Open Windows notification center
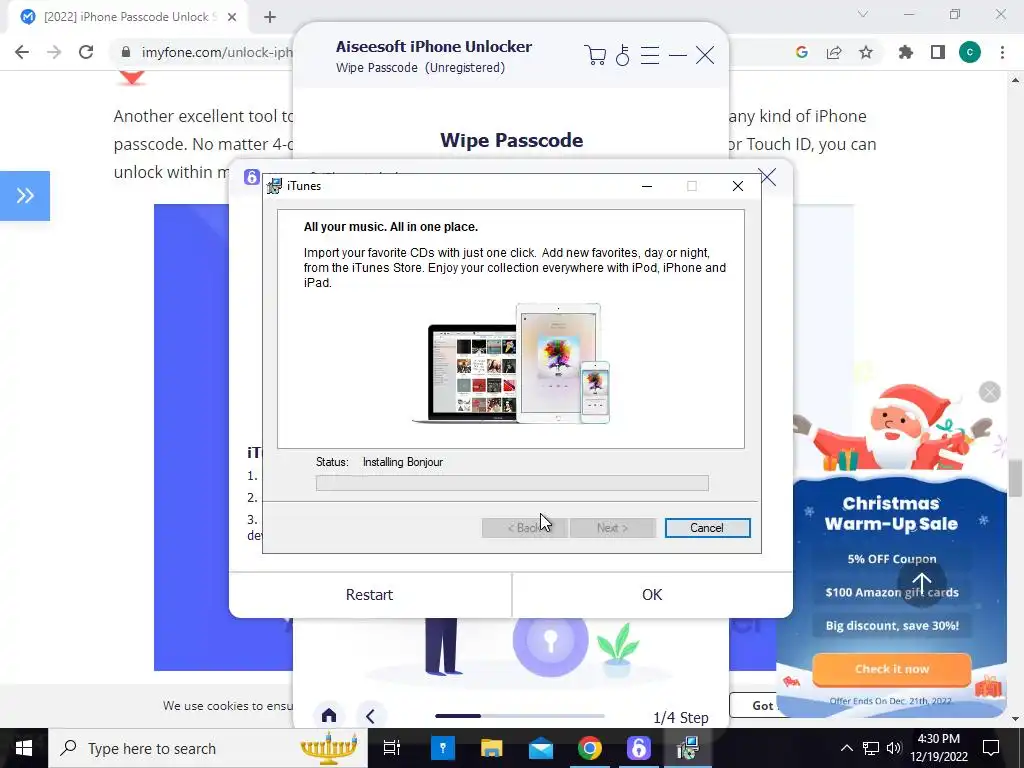The height and width of the screenshot is (768, 1024). pos(991,748)
